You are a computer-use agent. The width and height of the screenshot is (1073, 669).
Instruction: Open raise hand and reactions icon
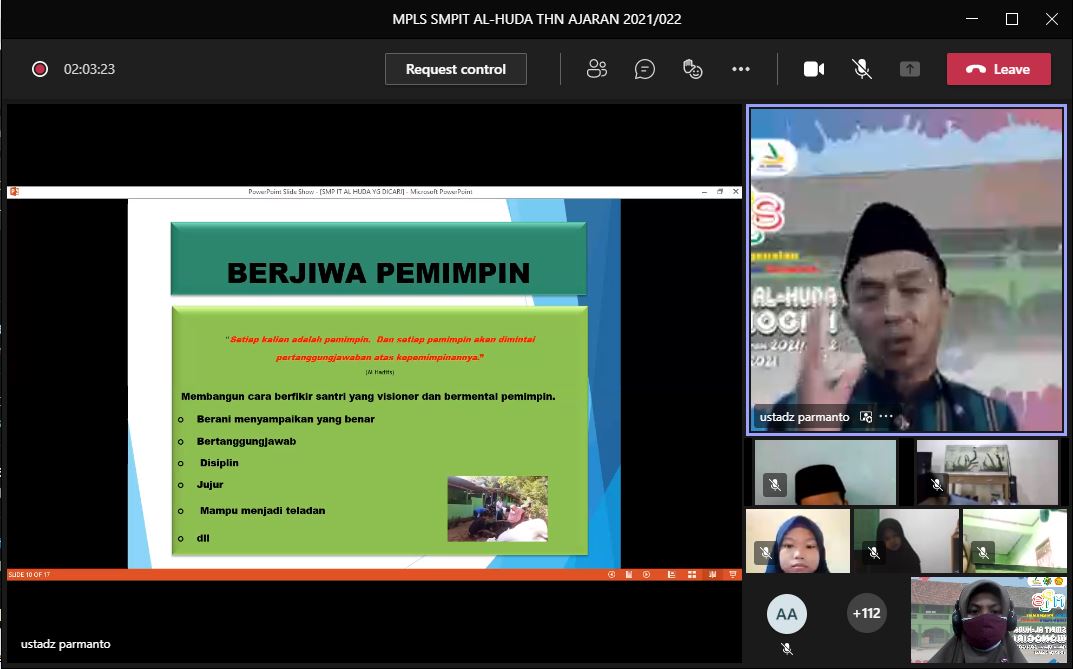[692, 69]
